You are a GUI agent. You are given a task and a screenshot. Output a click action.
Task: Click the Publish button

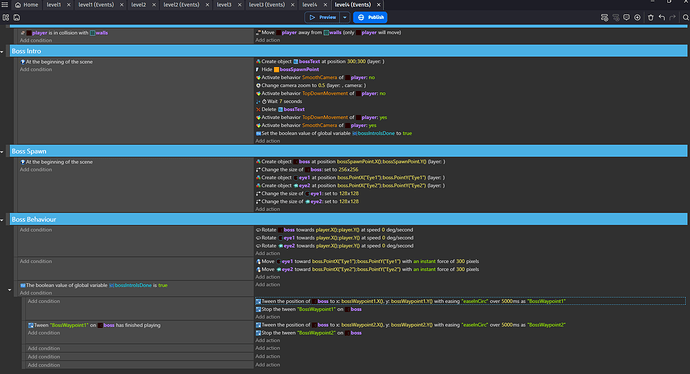click(x=370, y=17)
